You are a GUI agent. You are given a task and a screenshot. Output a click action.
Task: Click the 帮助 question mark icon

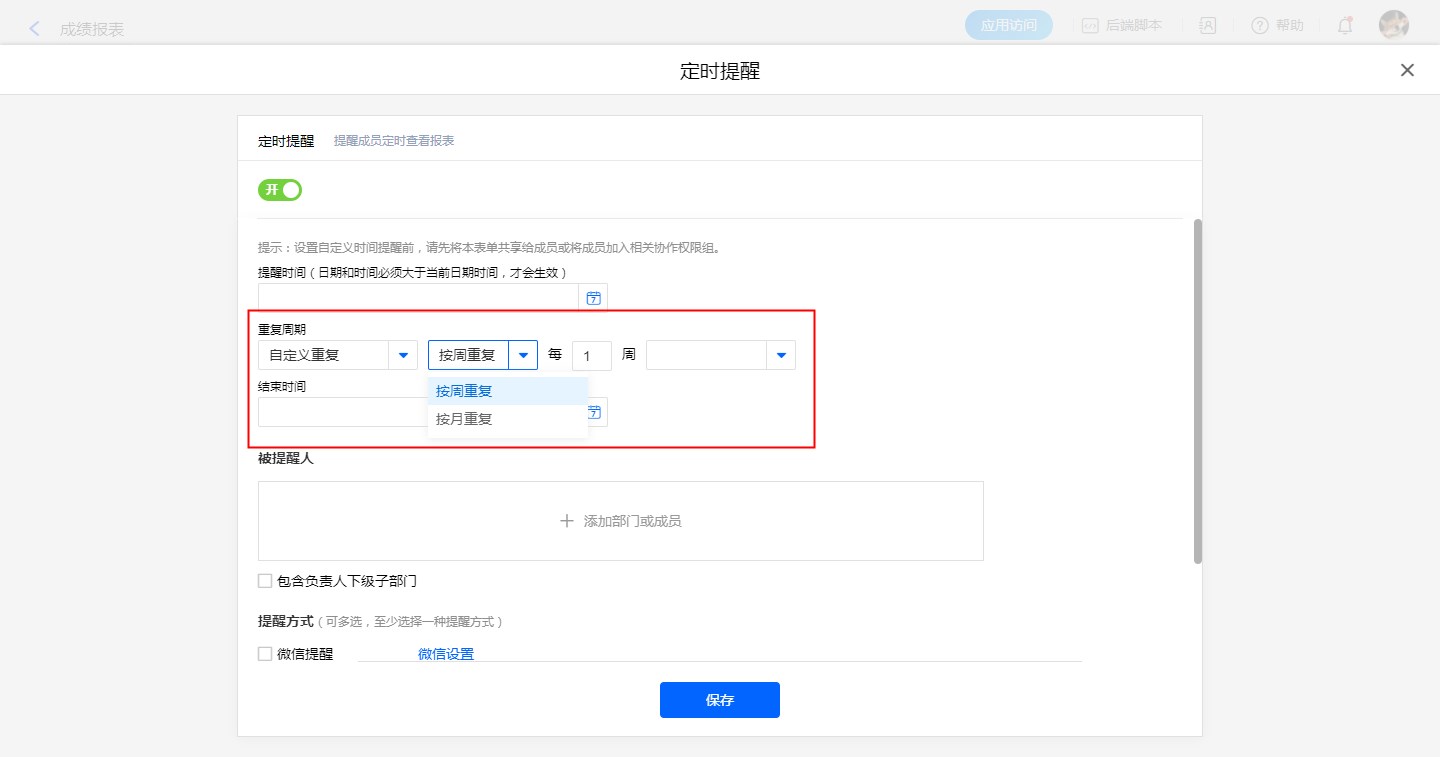tap(1259, 26)
